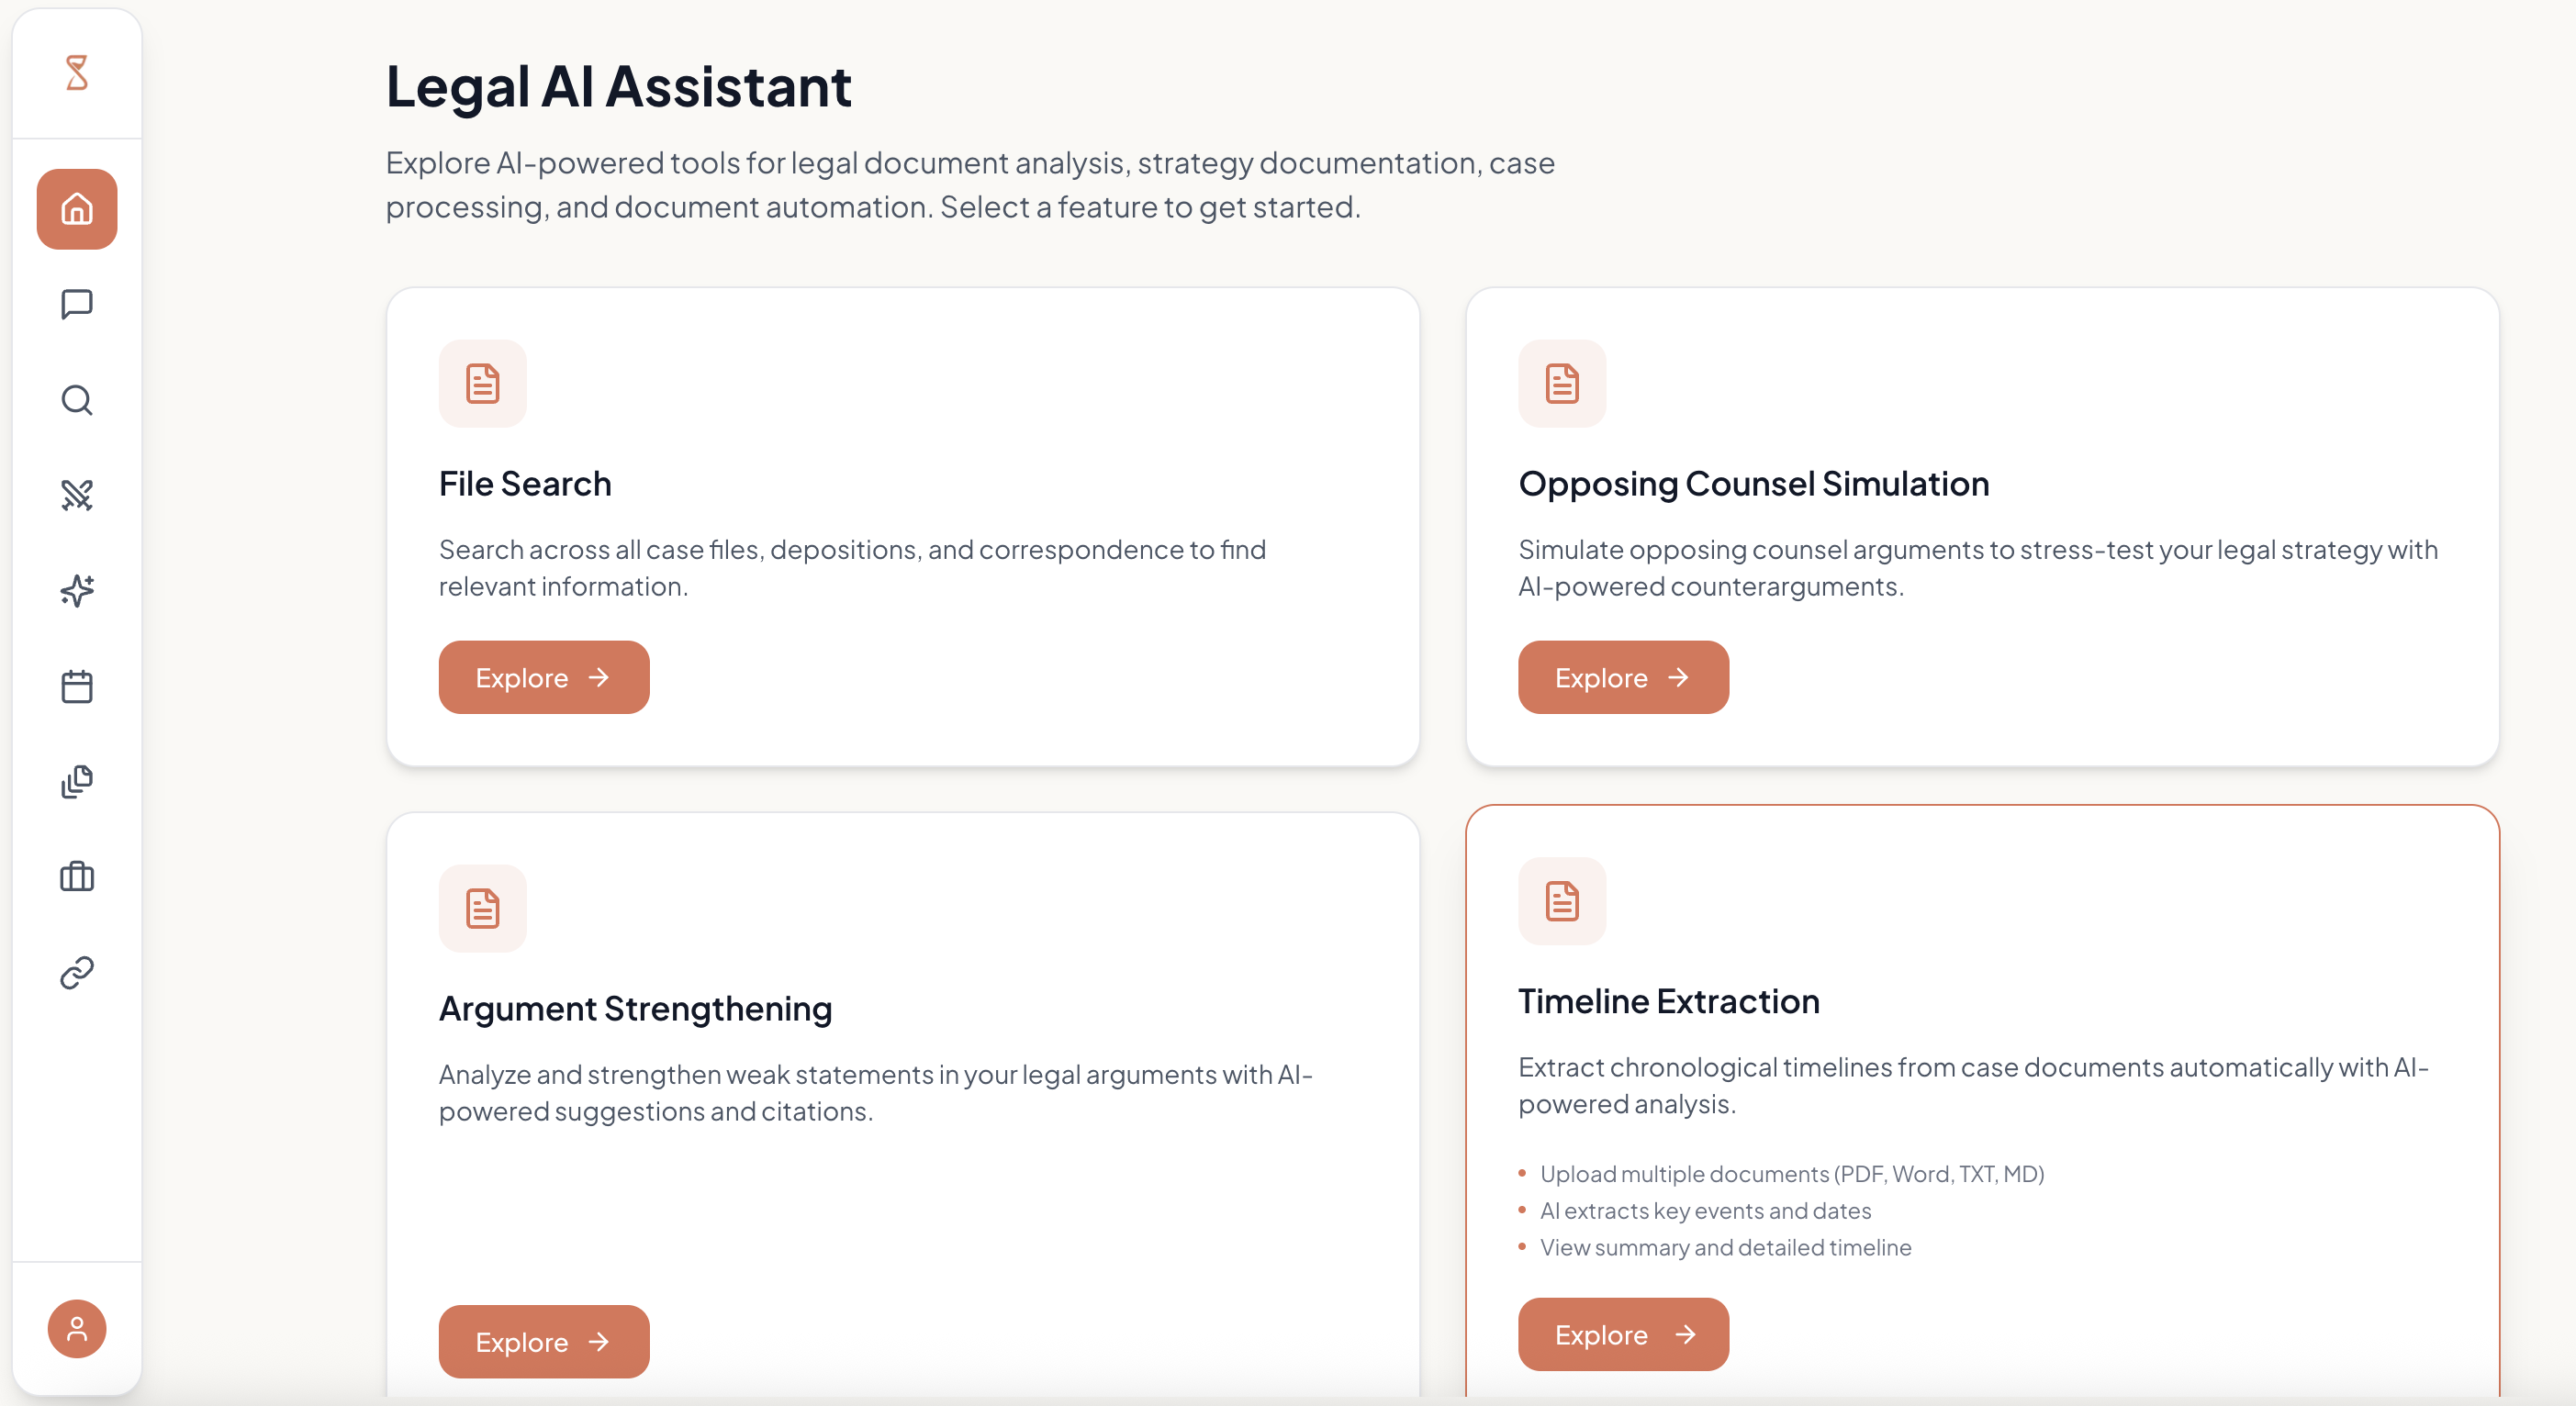Open the stacked documents icon in the sidebar

point(77,781)
